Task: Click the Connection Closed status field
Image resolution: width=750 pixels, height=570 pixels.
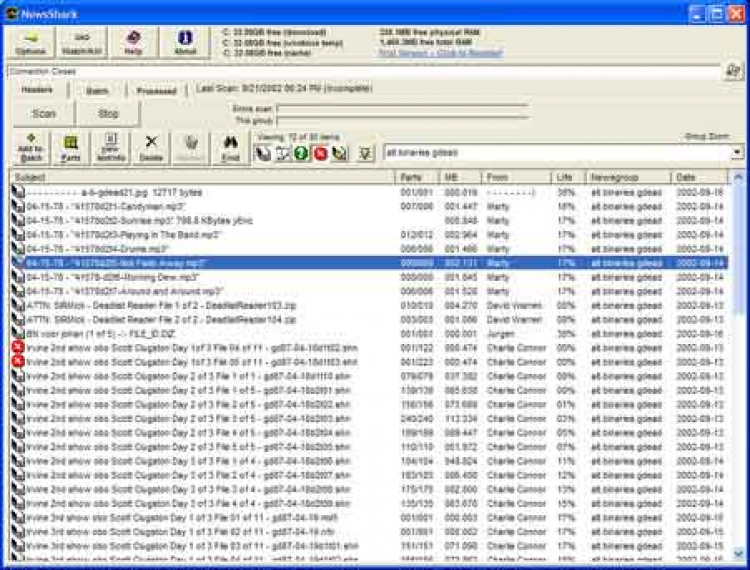Action: point(364,72)
